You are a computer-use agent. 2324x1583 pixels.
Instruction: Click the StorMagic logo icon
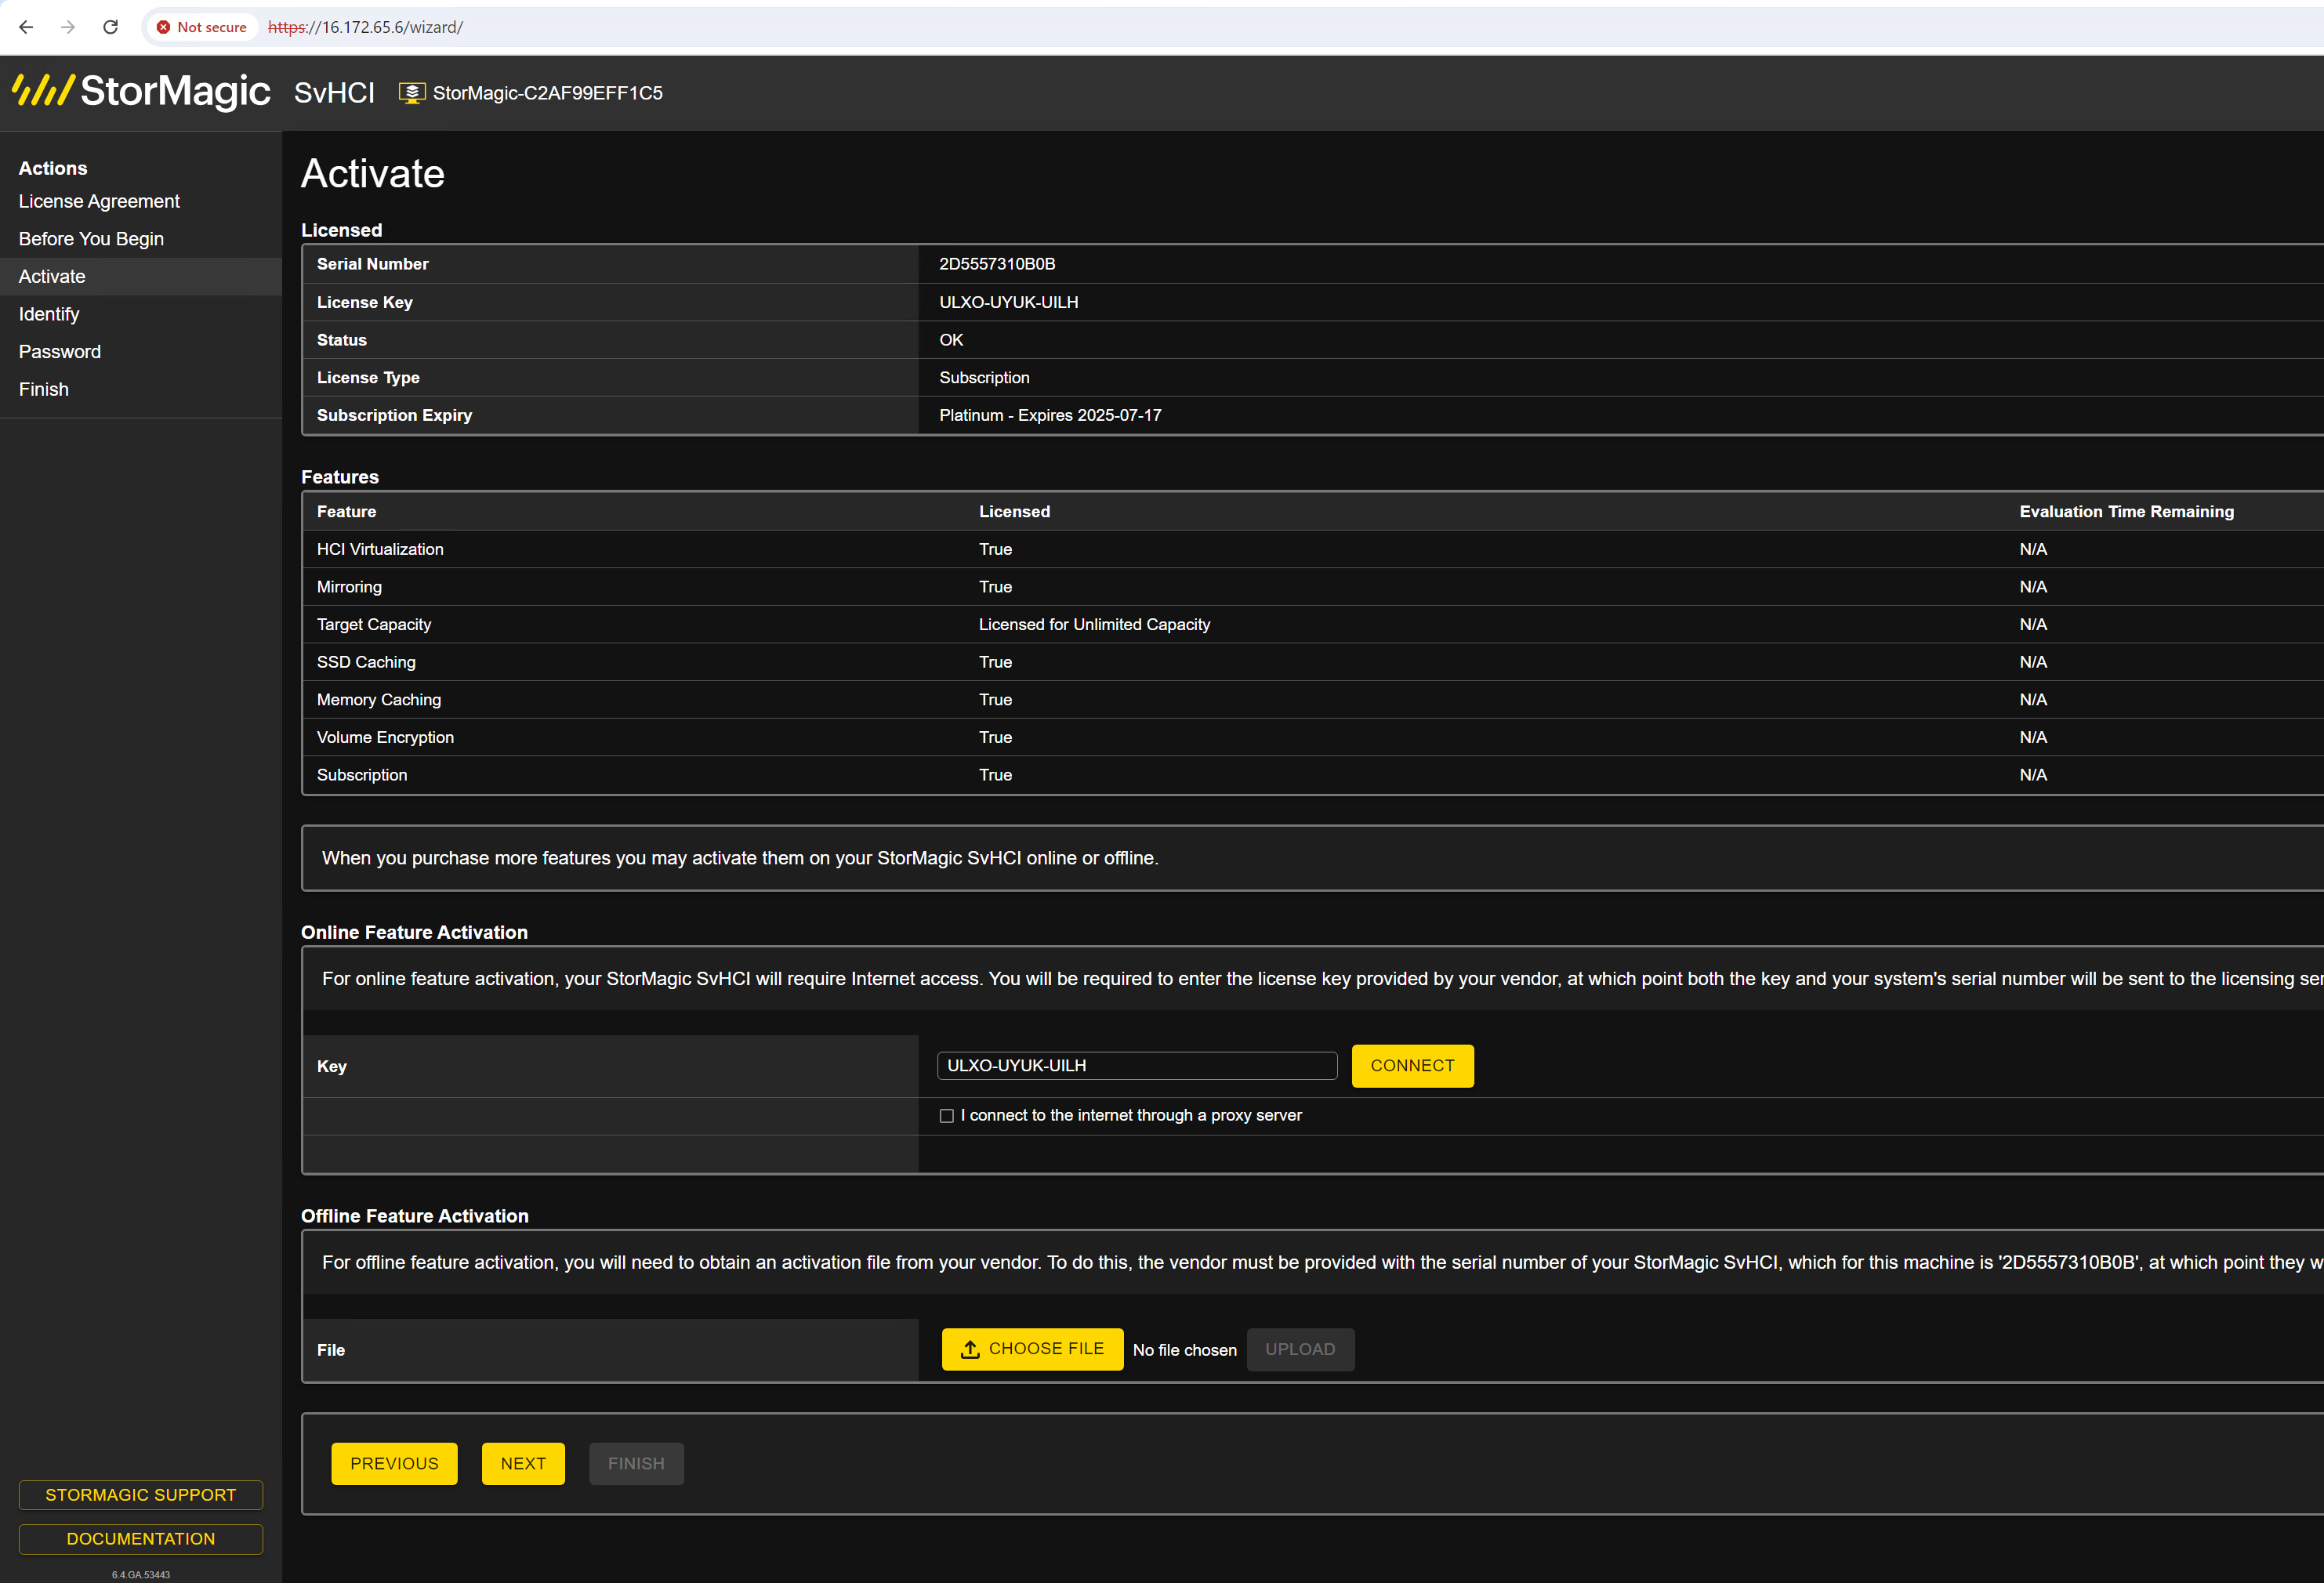point(43,90)
